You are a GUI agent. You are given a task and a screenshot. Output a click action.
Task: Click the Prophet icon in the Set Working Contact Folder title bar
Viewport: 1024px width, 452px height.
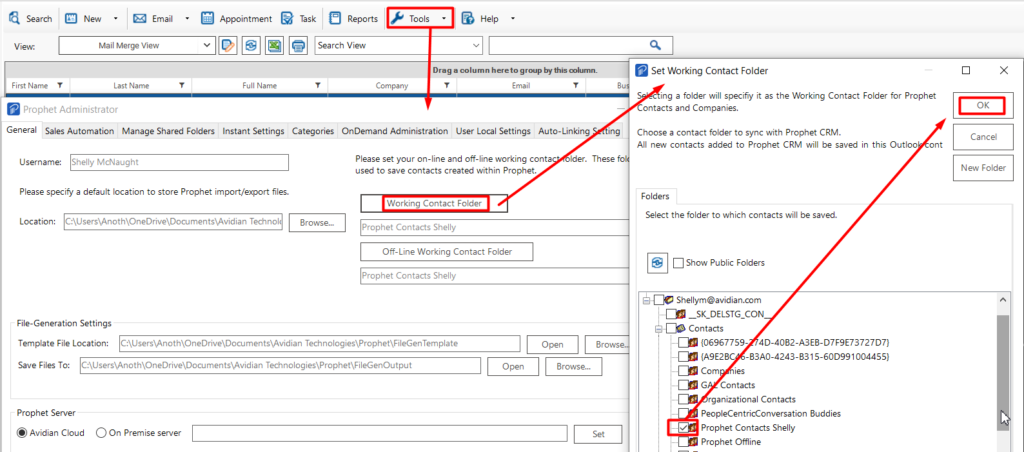coord(642,71)
